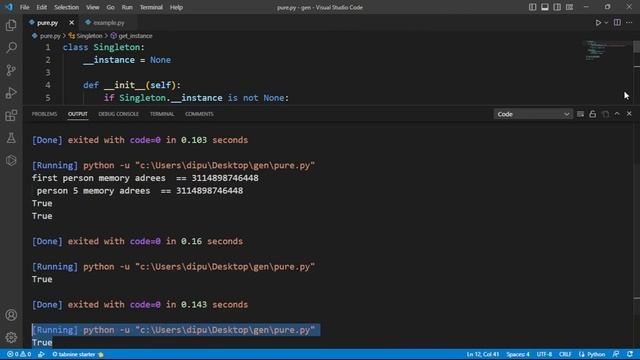
Task: Select the Code output channel dropdown
Action: coord(533,114)
